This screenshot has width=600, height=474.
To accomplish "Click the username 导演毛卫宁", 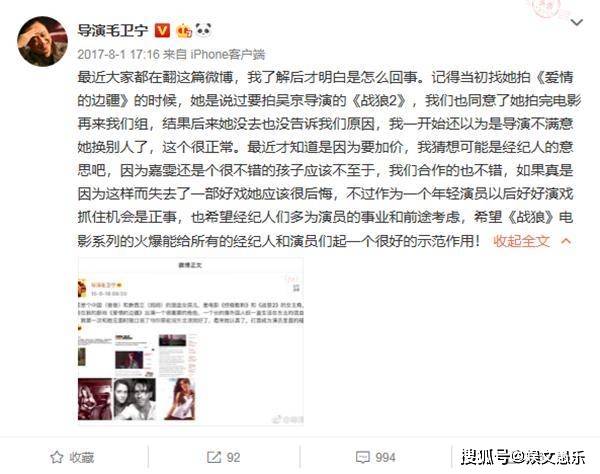I will pyautogui.click(x=113, y=30).
